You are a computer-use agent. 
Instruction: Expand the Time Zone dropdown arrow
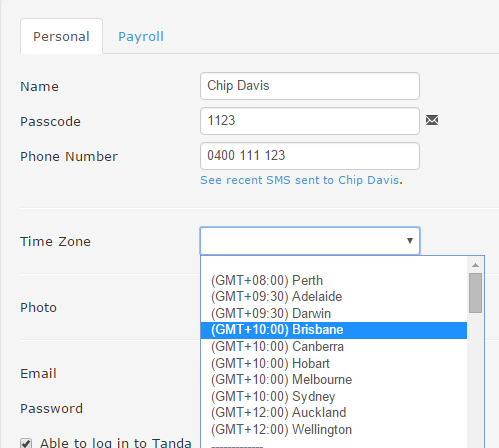tap(410, 240)
